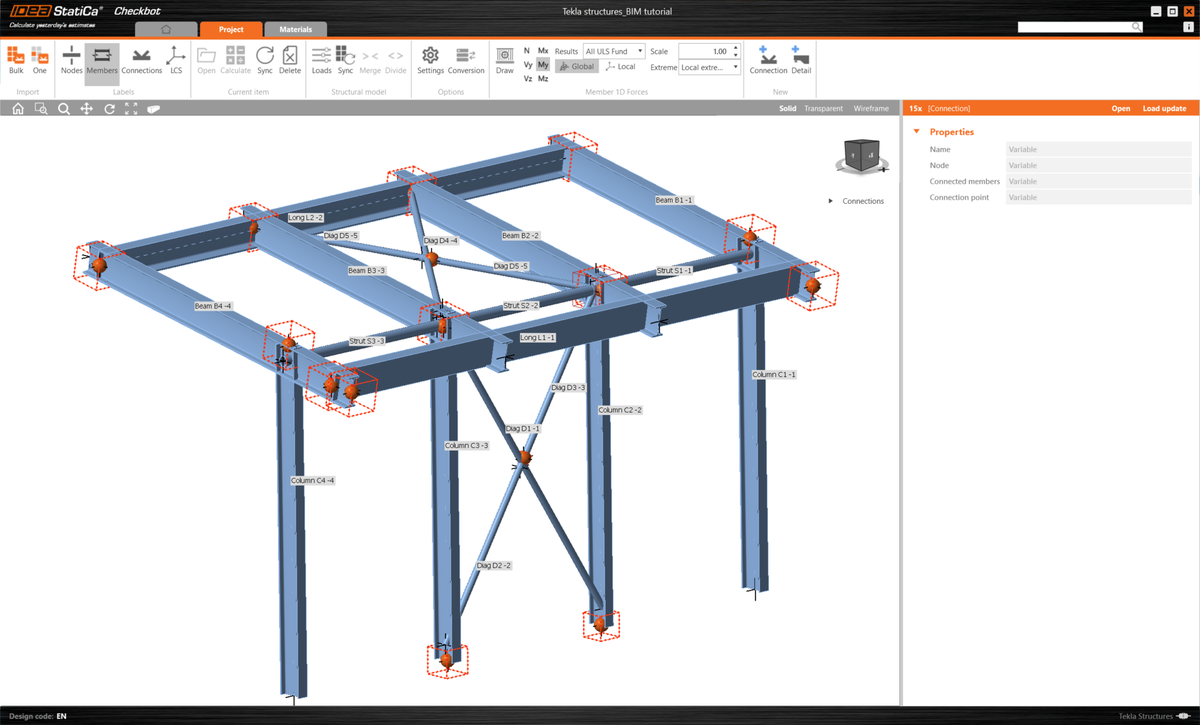Screen dimensions: 1200x725
Task: Toggle Global force display mode
Action: pyautogui.click(x=577, y=65)
